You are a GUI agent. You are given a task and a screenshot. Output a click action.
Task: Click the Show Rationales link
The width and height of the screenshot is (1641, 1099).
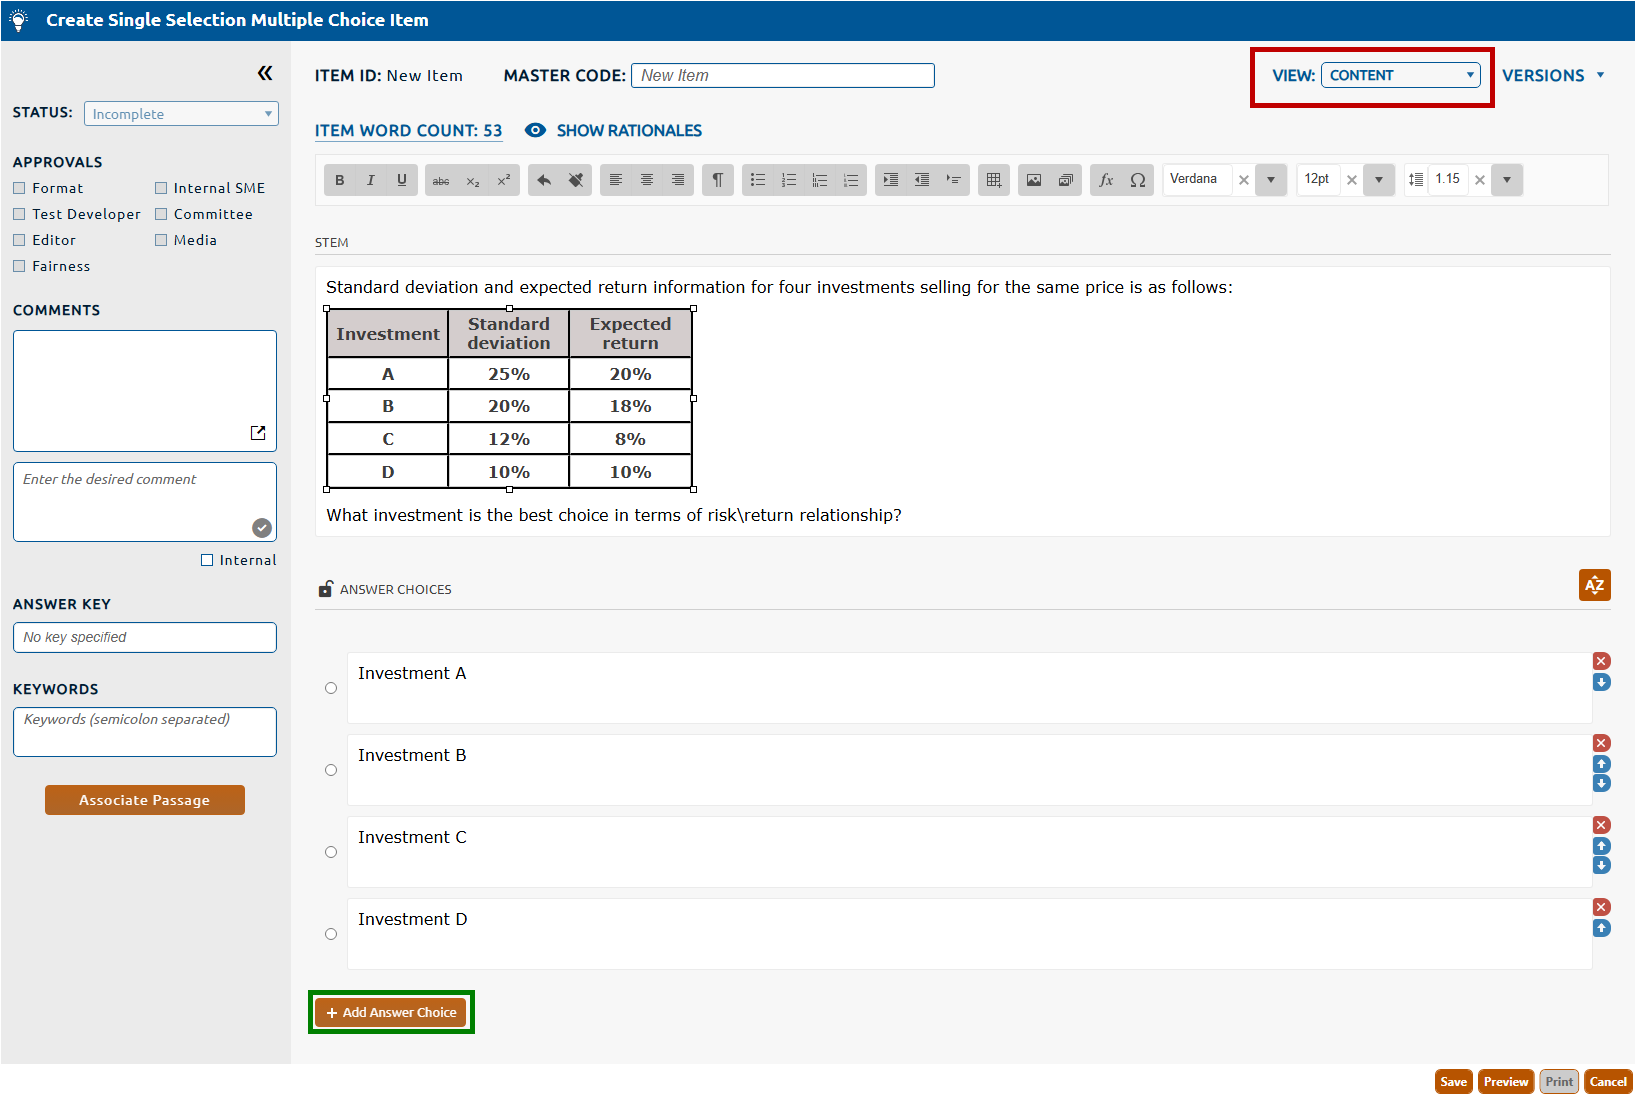click(x=629, y=131)
